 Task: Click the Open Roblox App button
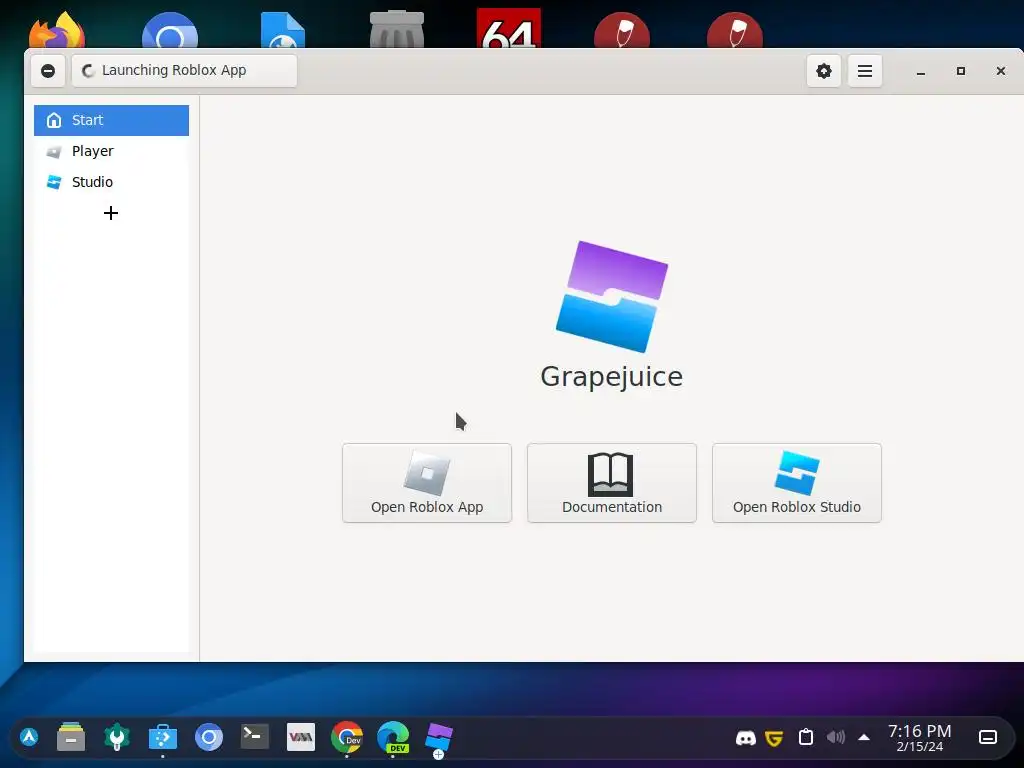(427, 483)
